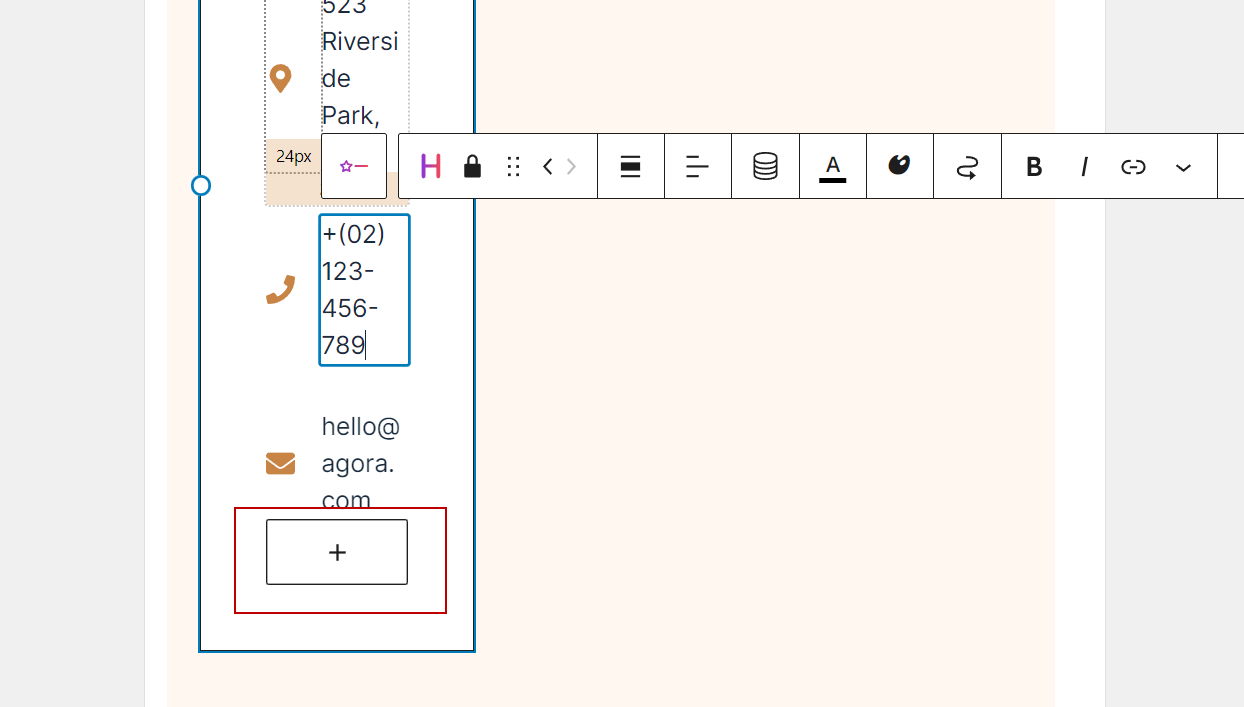
Task: Click the phone handset icon
Action: 280,290
